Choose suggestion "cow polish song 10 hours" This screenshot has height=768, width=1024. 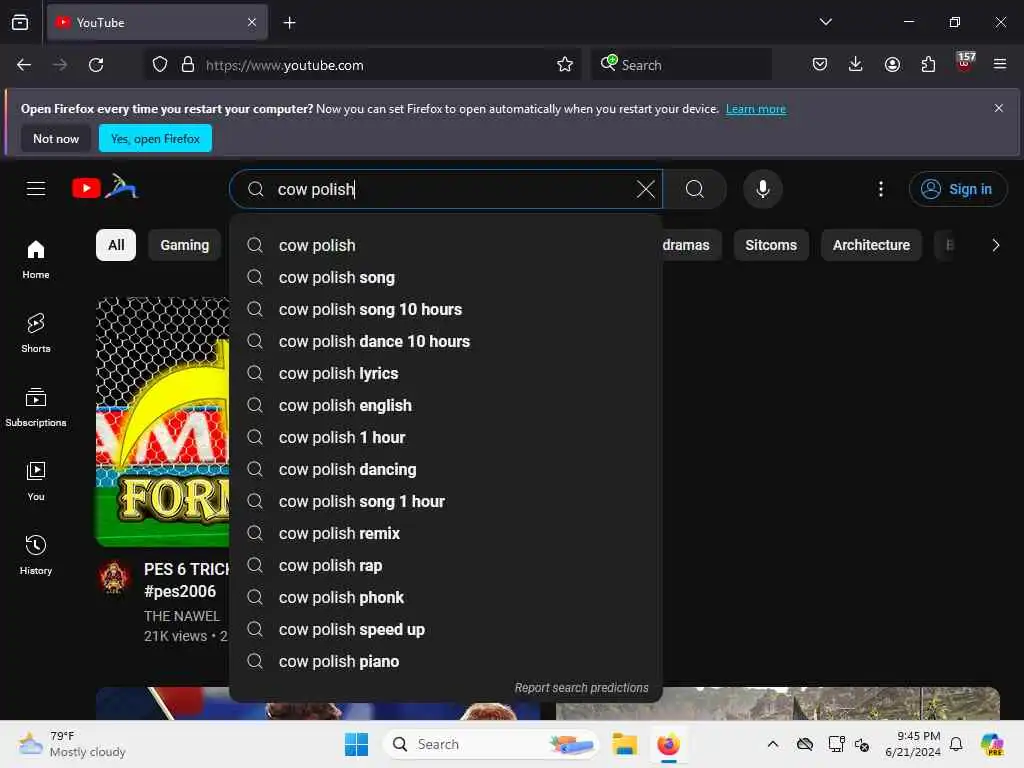(446, 310)
